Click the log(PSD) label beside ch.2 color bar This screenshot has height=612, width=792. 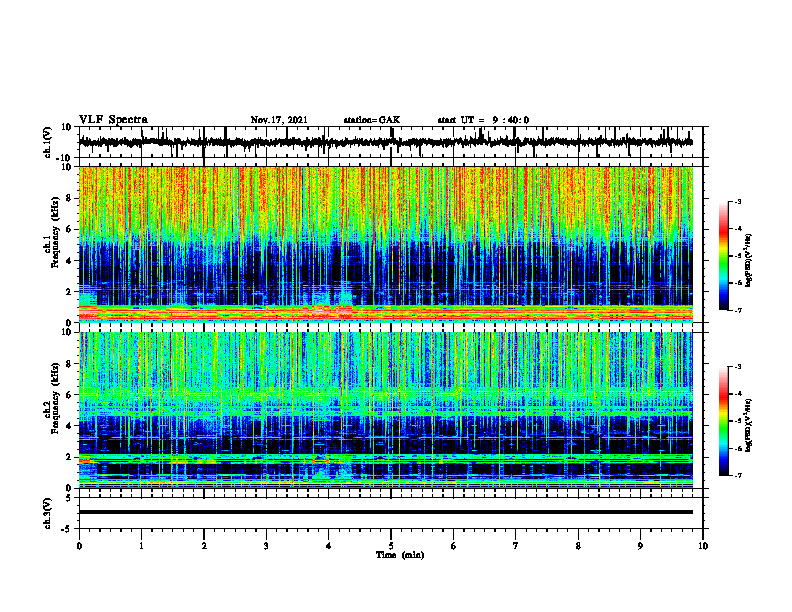point(749,425)
